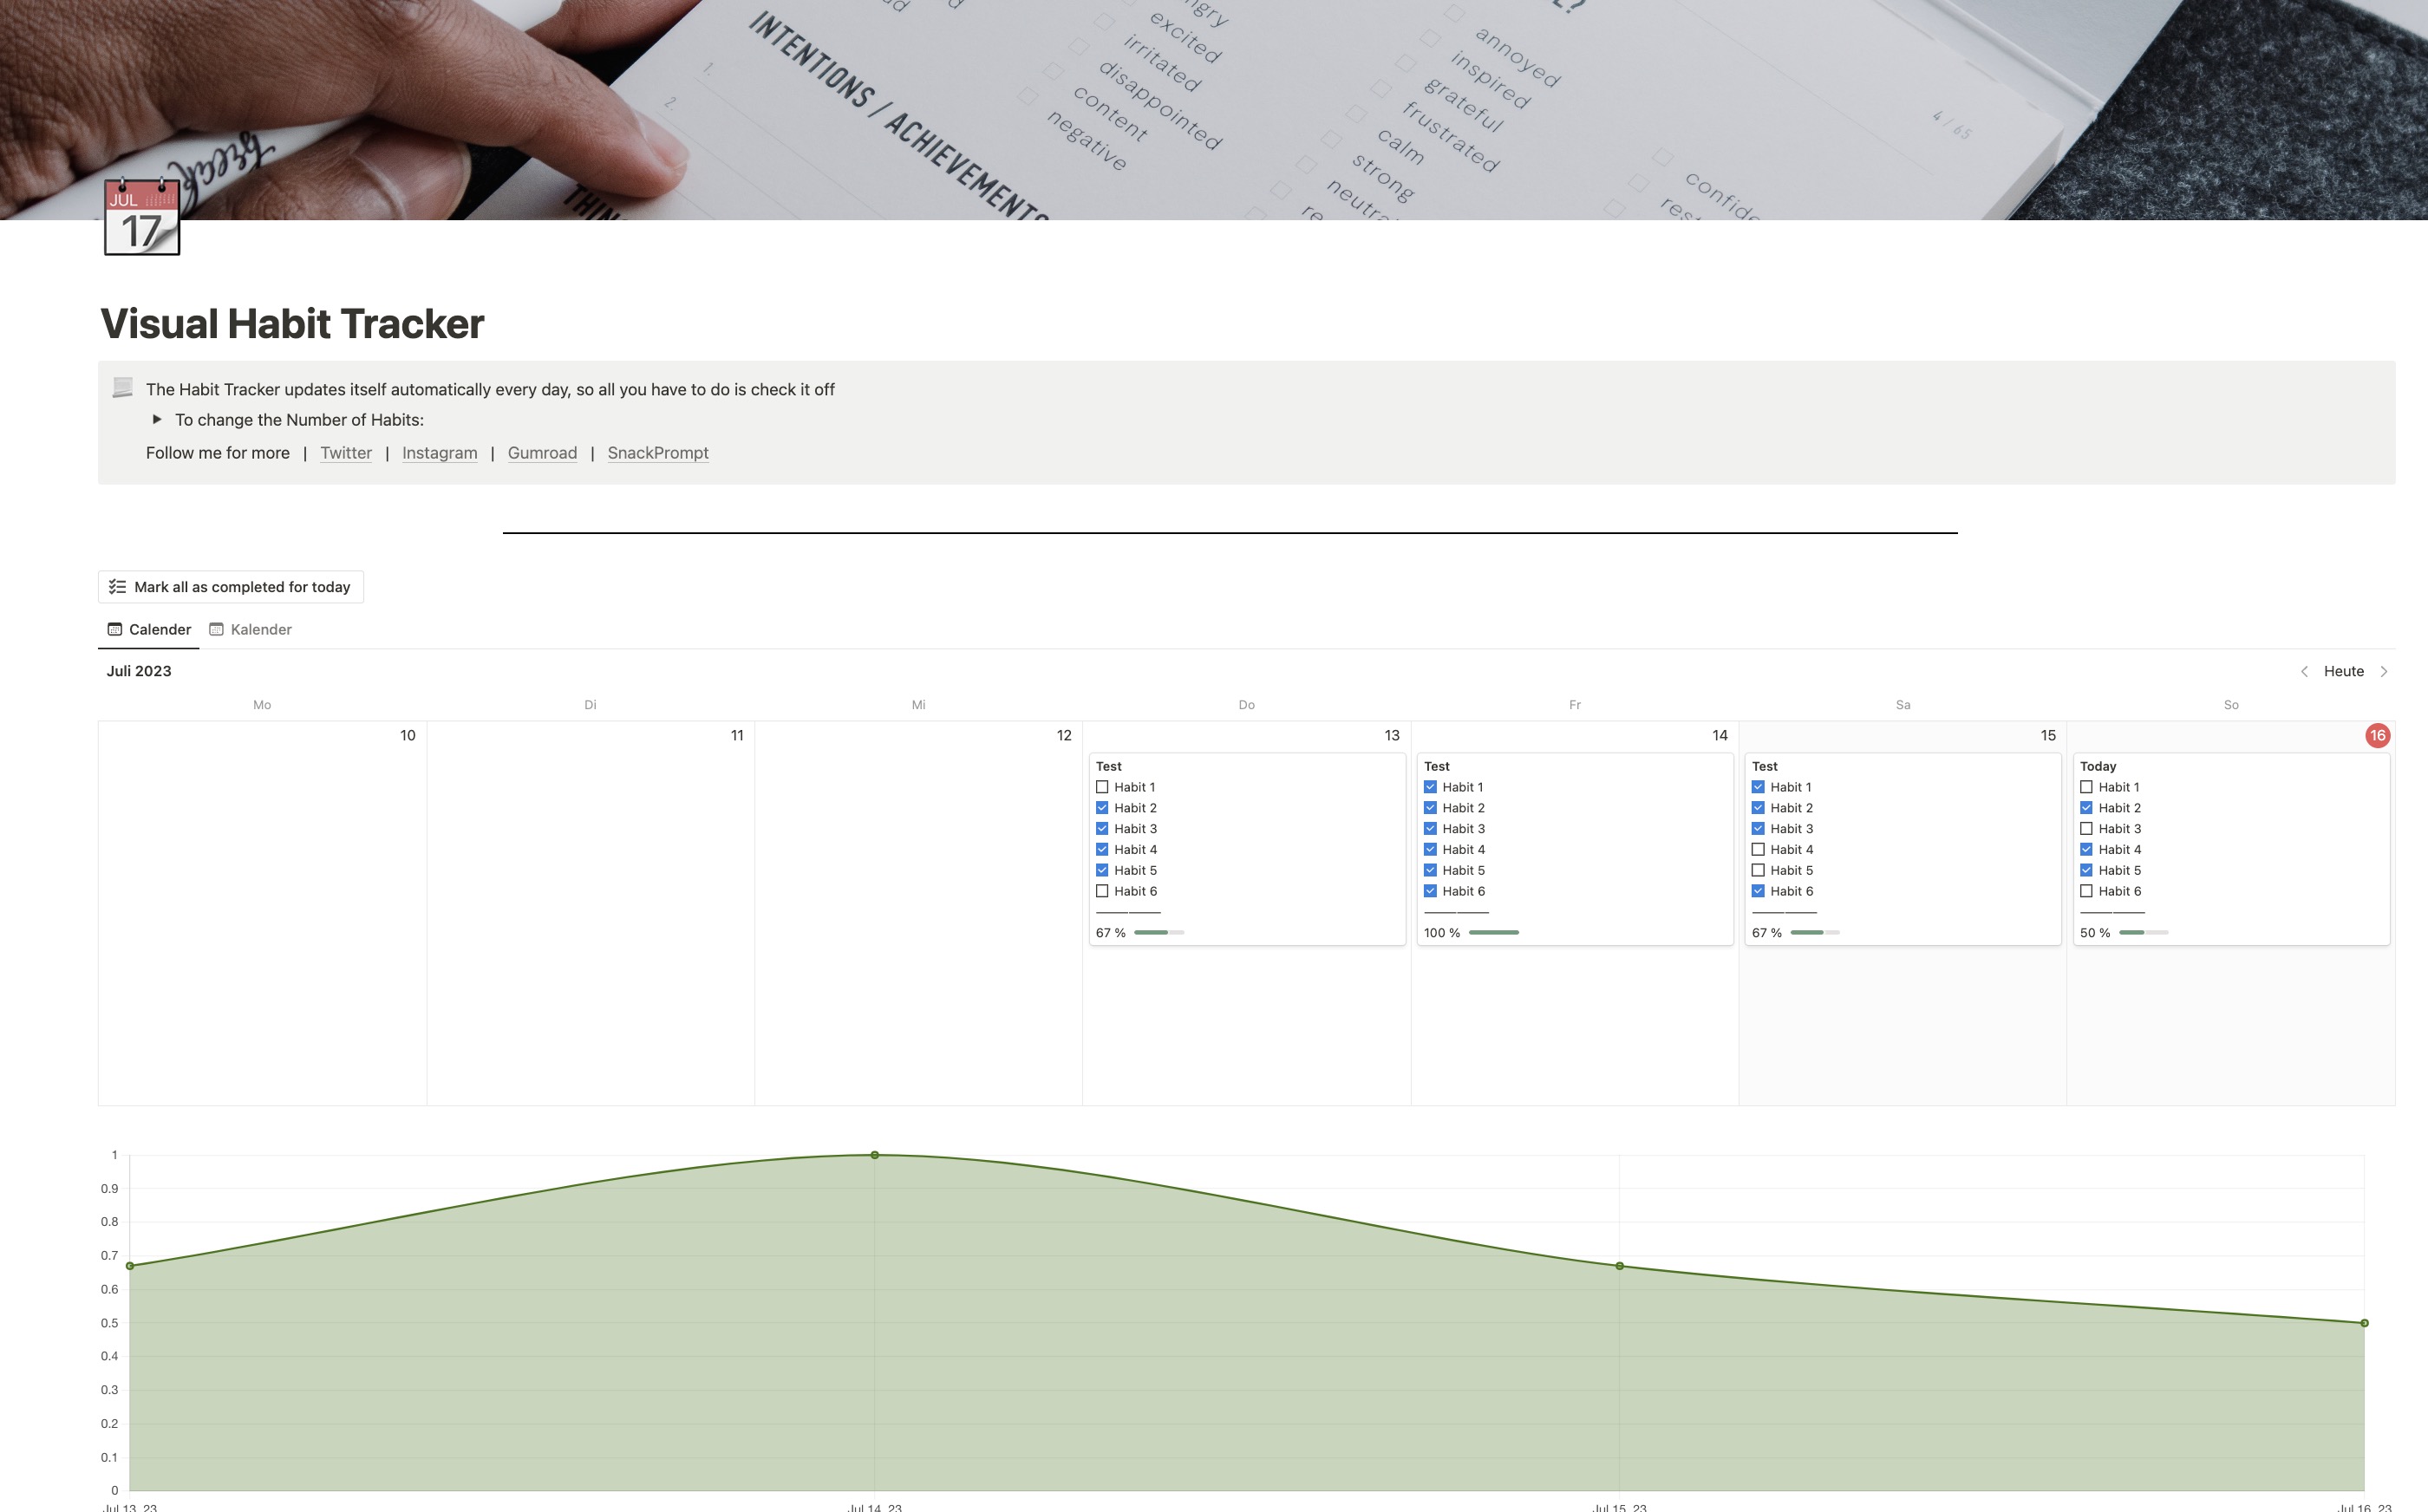Viewport: 2428px width, 1512px height.
Task: Click the Calender tab calendar icon
Action: pyautogui.click(x=115, y=629)
